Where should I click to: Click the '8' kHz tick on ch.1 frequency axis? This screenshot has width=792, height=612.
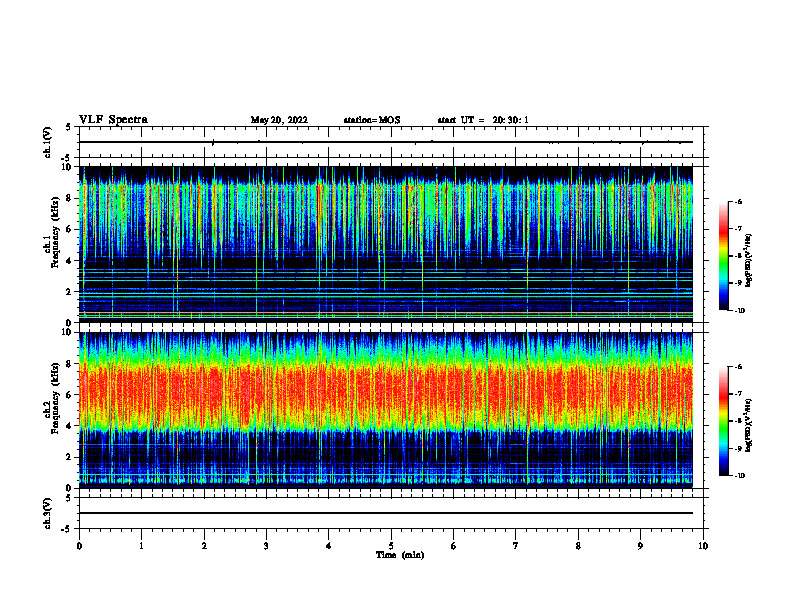pyautogui.click(x=70, y=198)
